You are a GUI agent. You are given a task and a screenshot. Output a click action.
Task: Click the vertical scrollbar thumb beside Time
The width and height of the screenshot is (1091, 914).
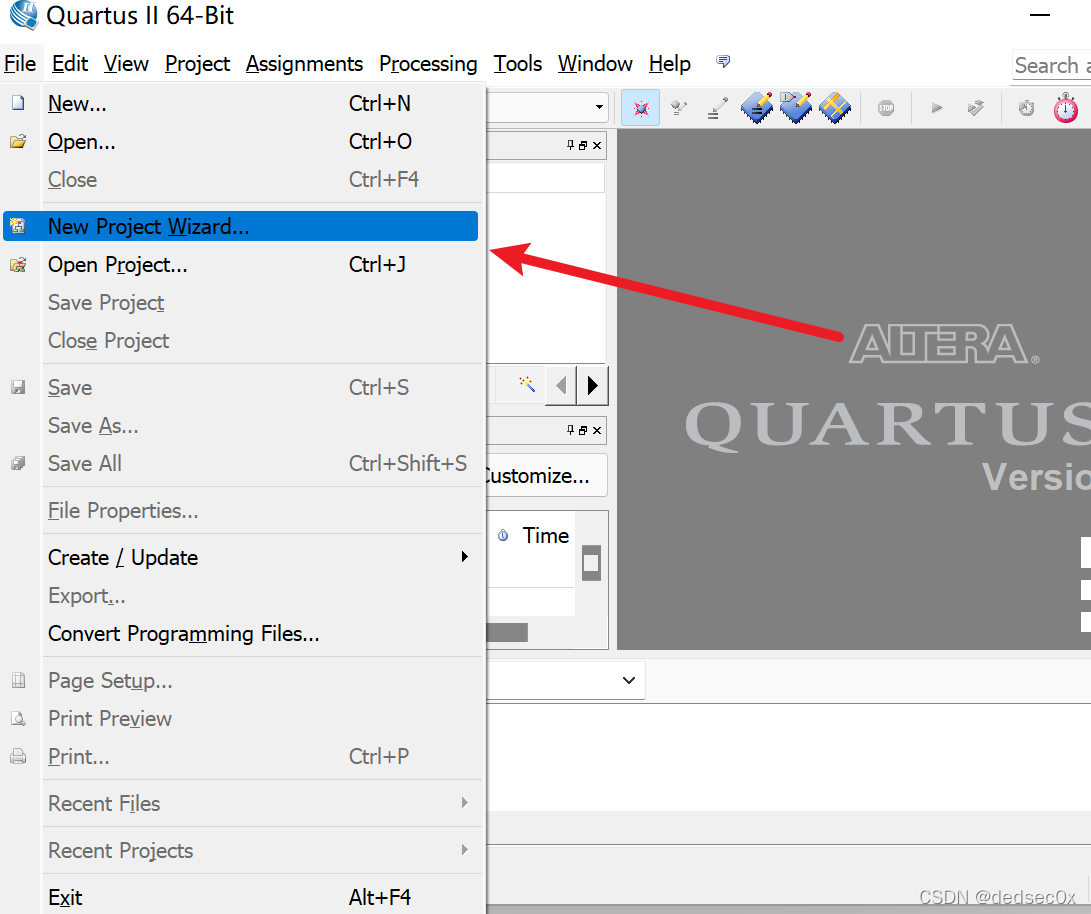(x=591, y=563)
